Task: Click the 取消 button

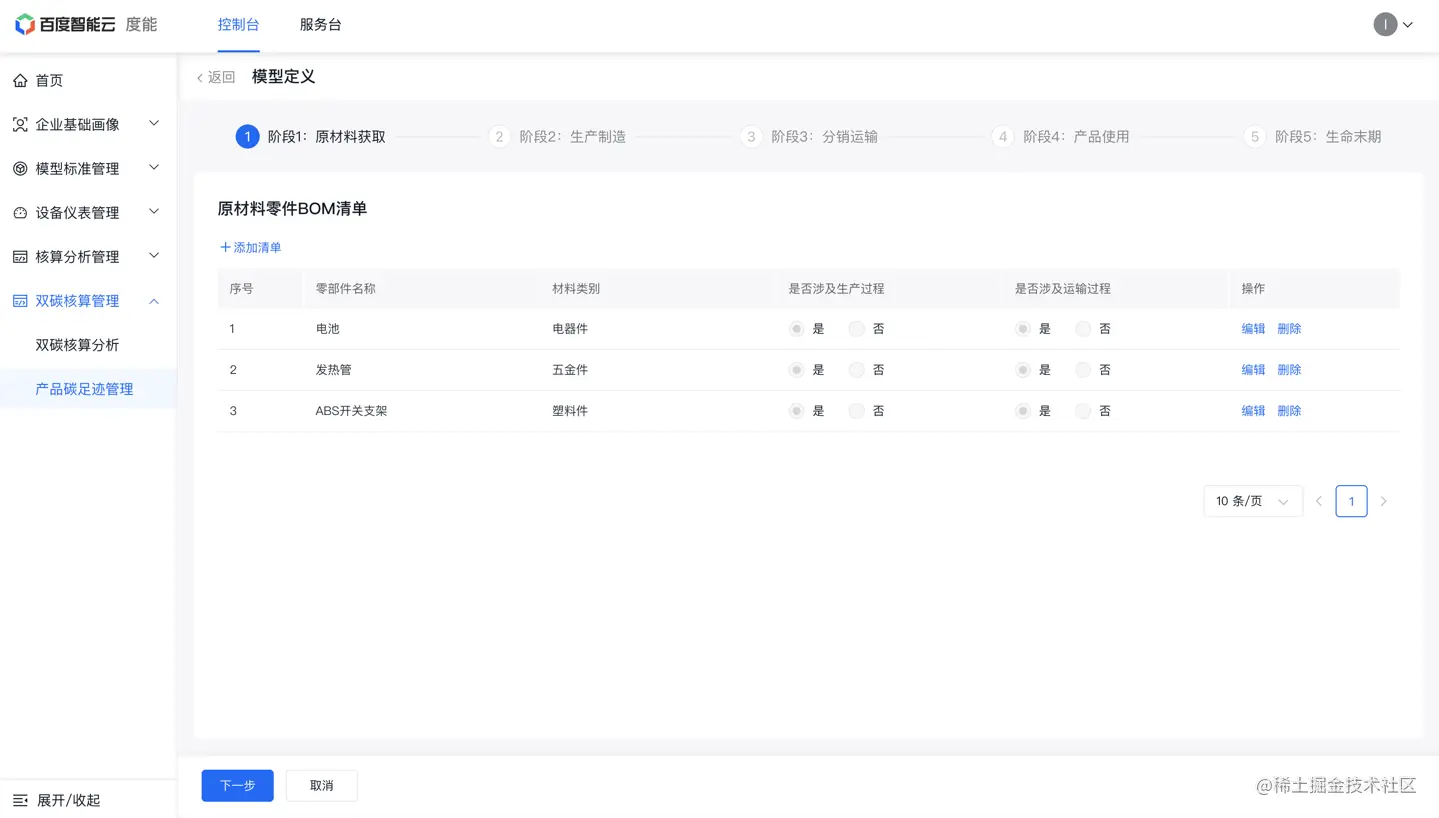Action: click(x=321, y=786)
